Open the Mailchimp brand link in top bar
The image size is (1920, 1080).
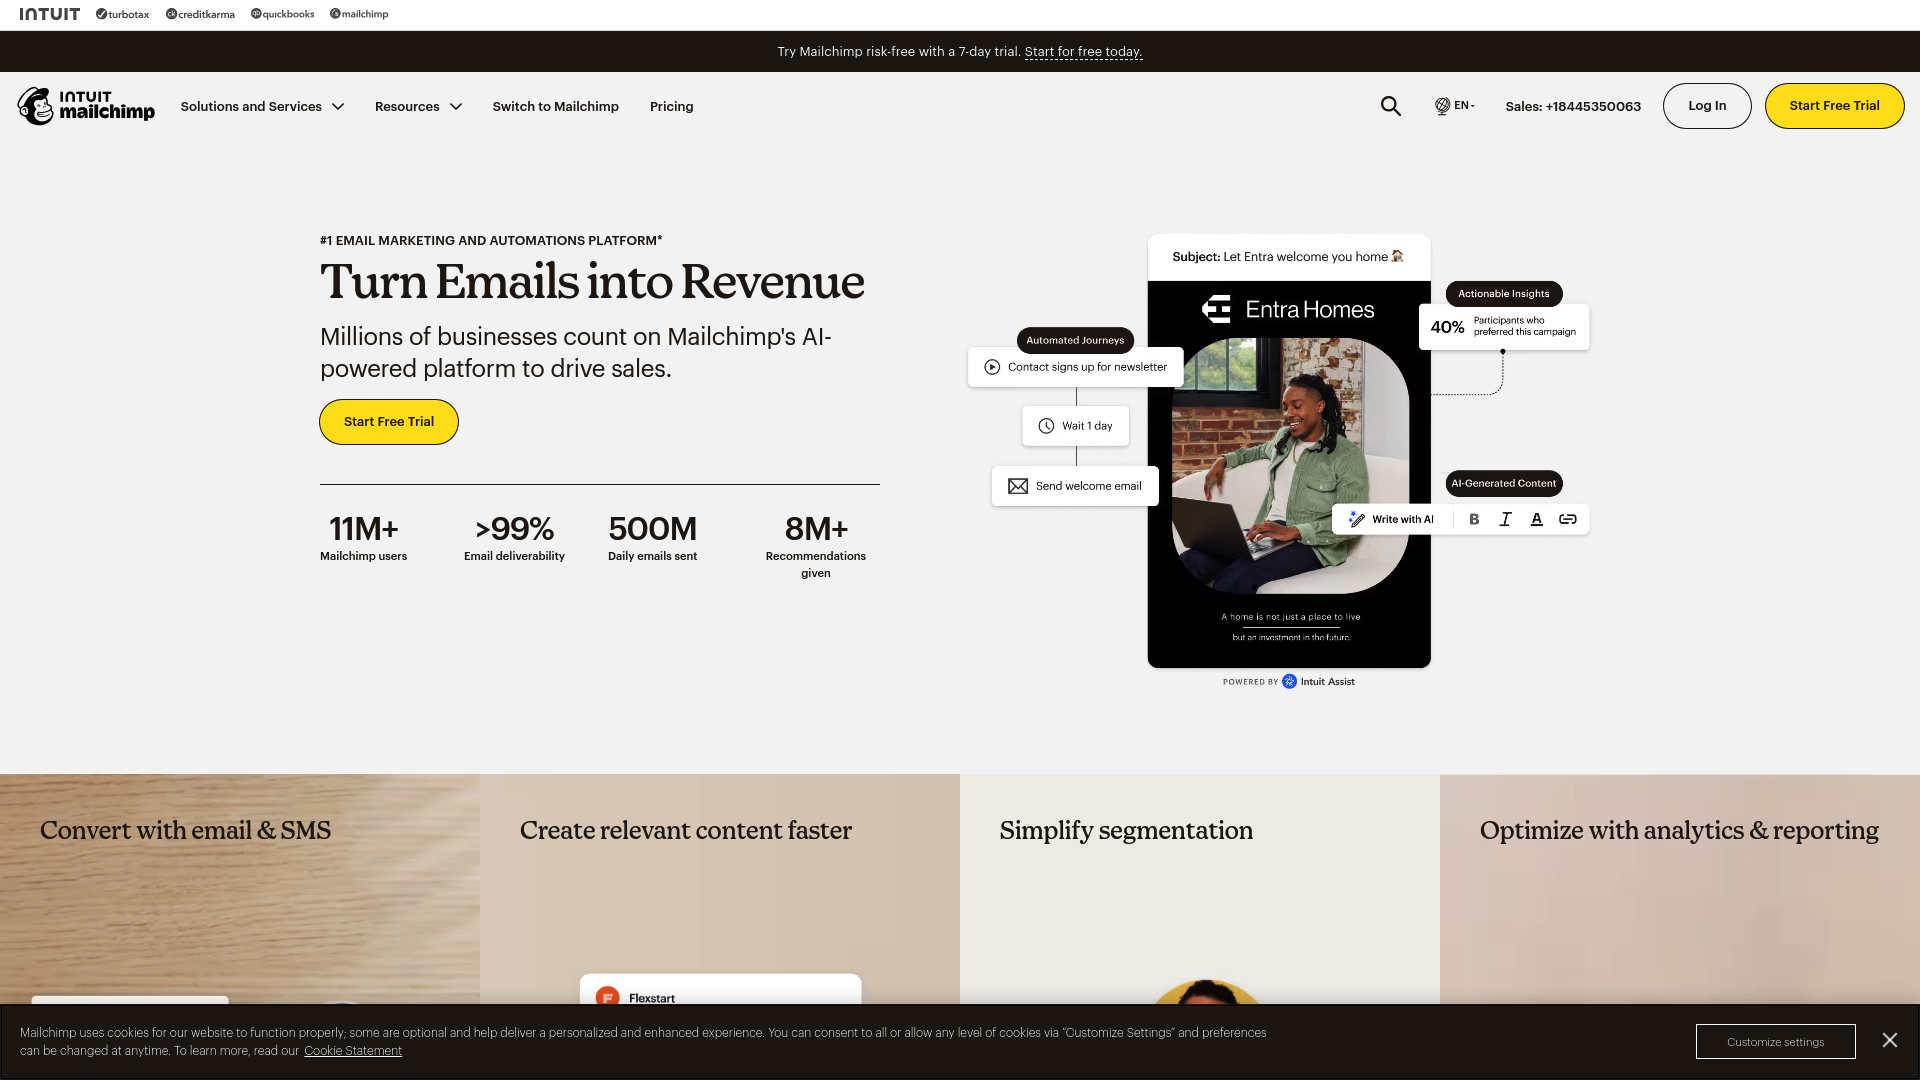tap(359, 14)
